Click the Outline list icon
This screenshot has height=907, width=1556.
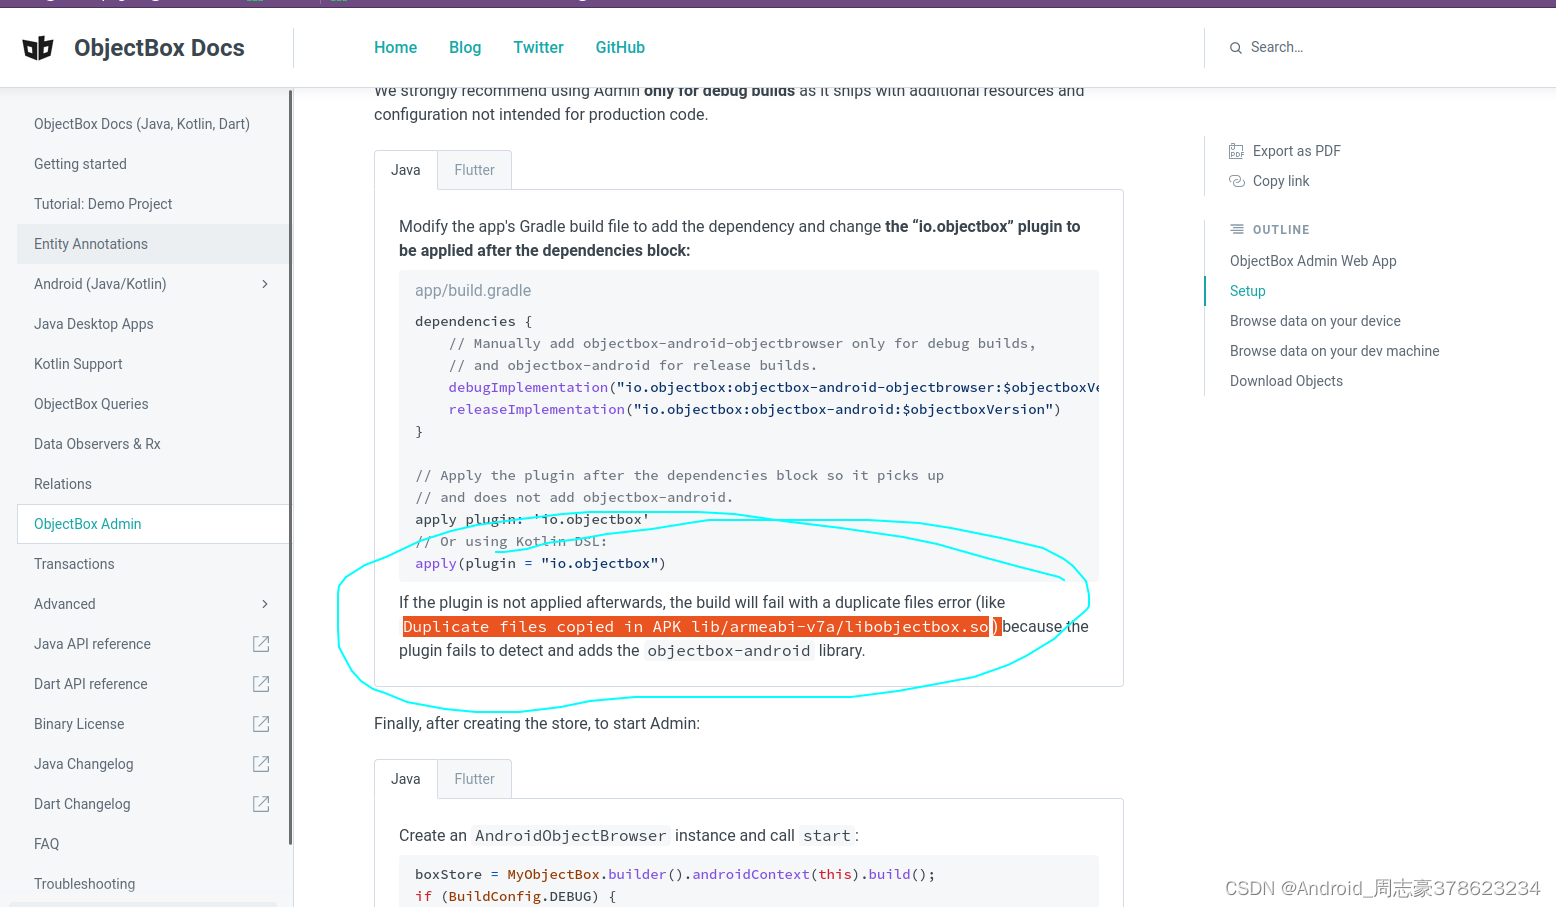pos(1237,229)
